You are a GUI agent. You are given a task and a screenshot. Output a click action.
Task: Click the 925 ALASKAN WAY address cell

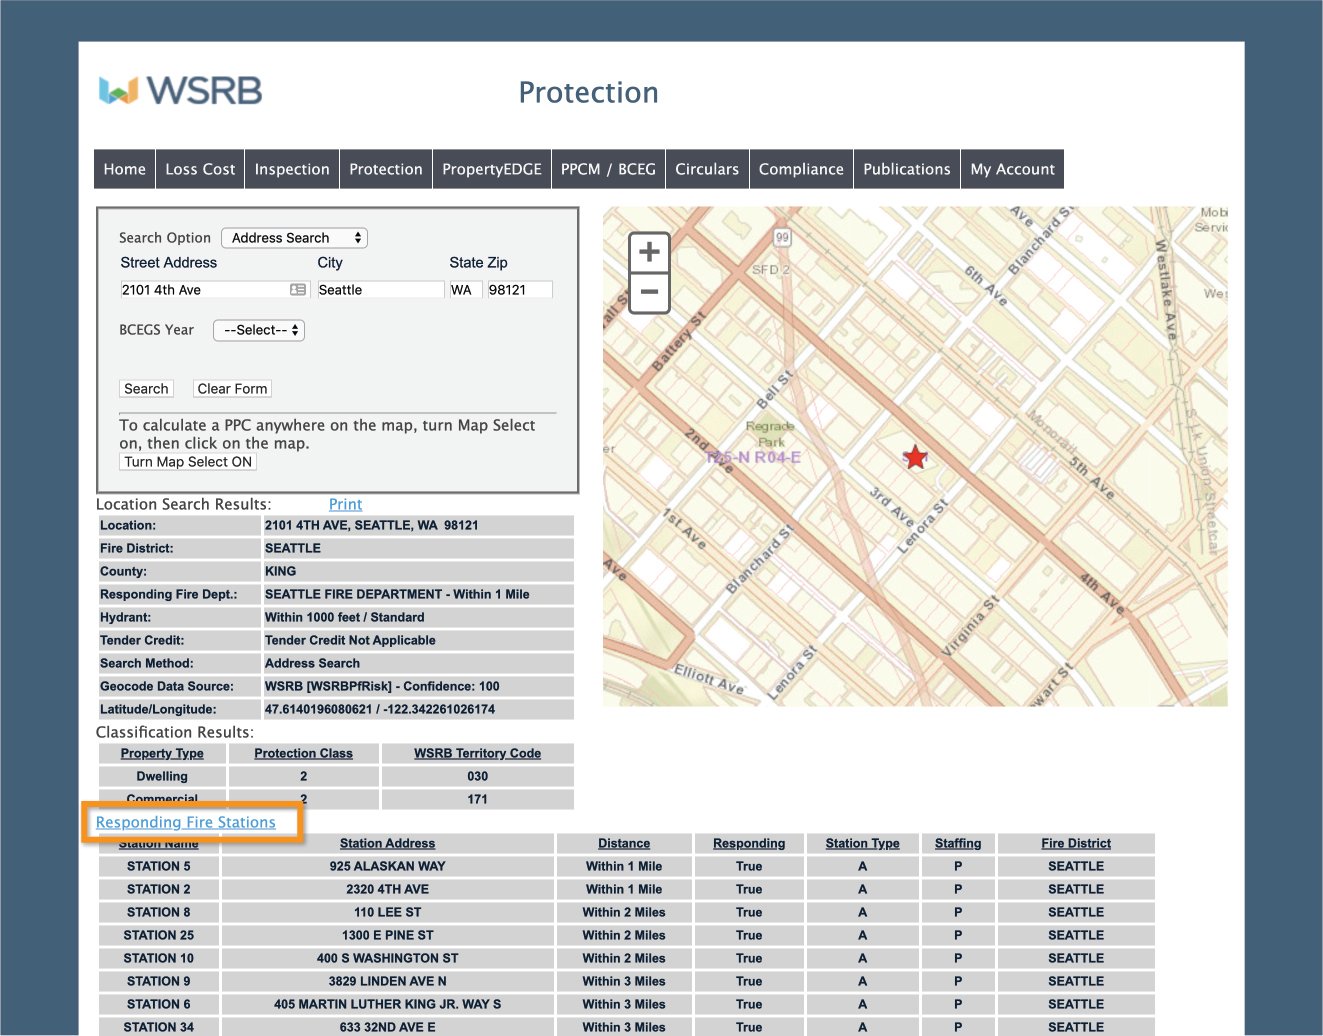[387, 866]
